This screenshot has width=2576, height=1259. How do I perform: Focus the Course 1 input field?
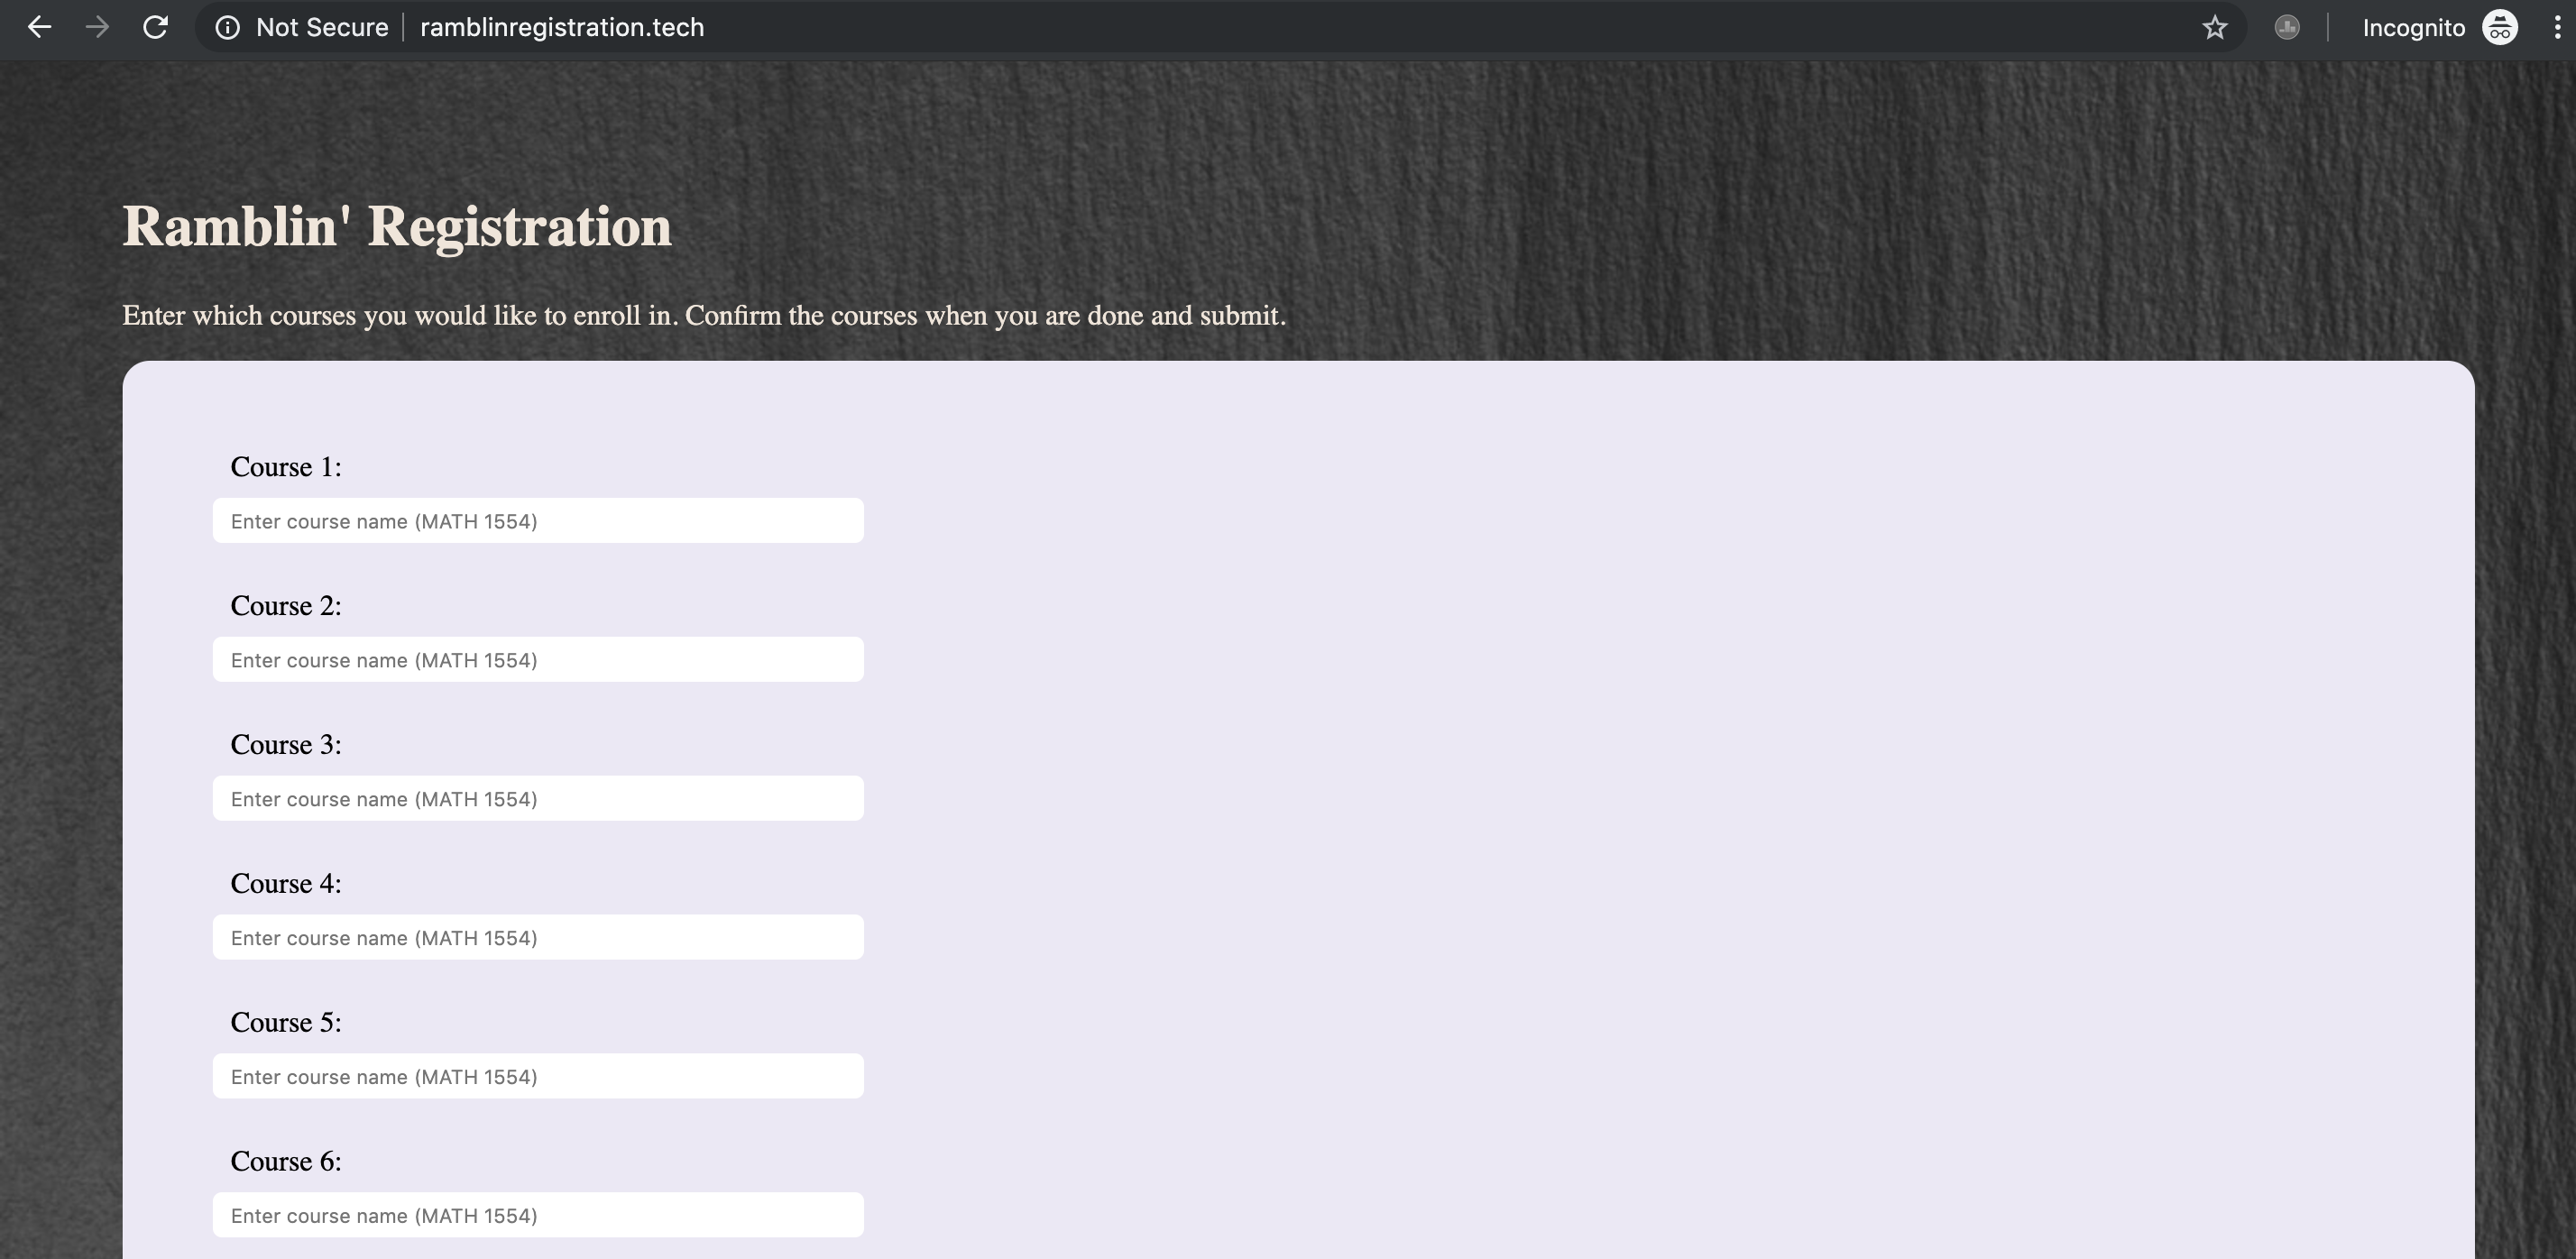click(x=538, y=521)
